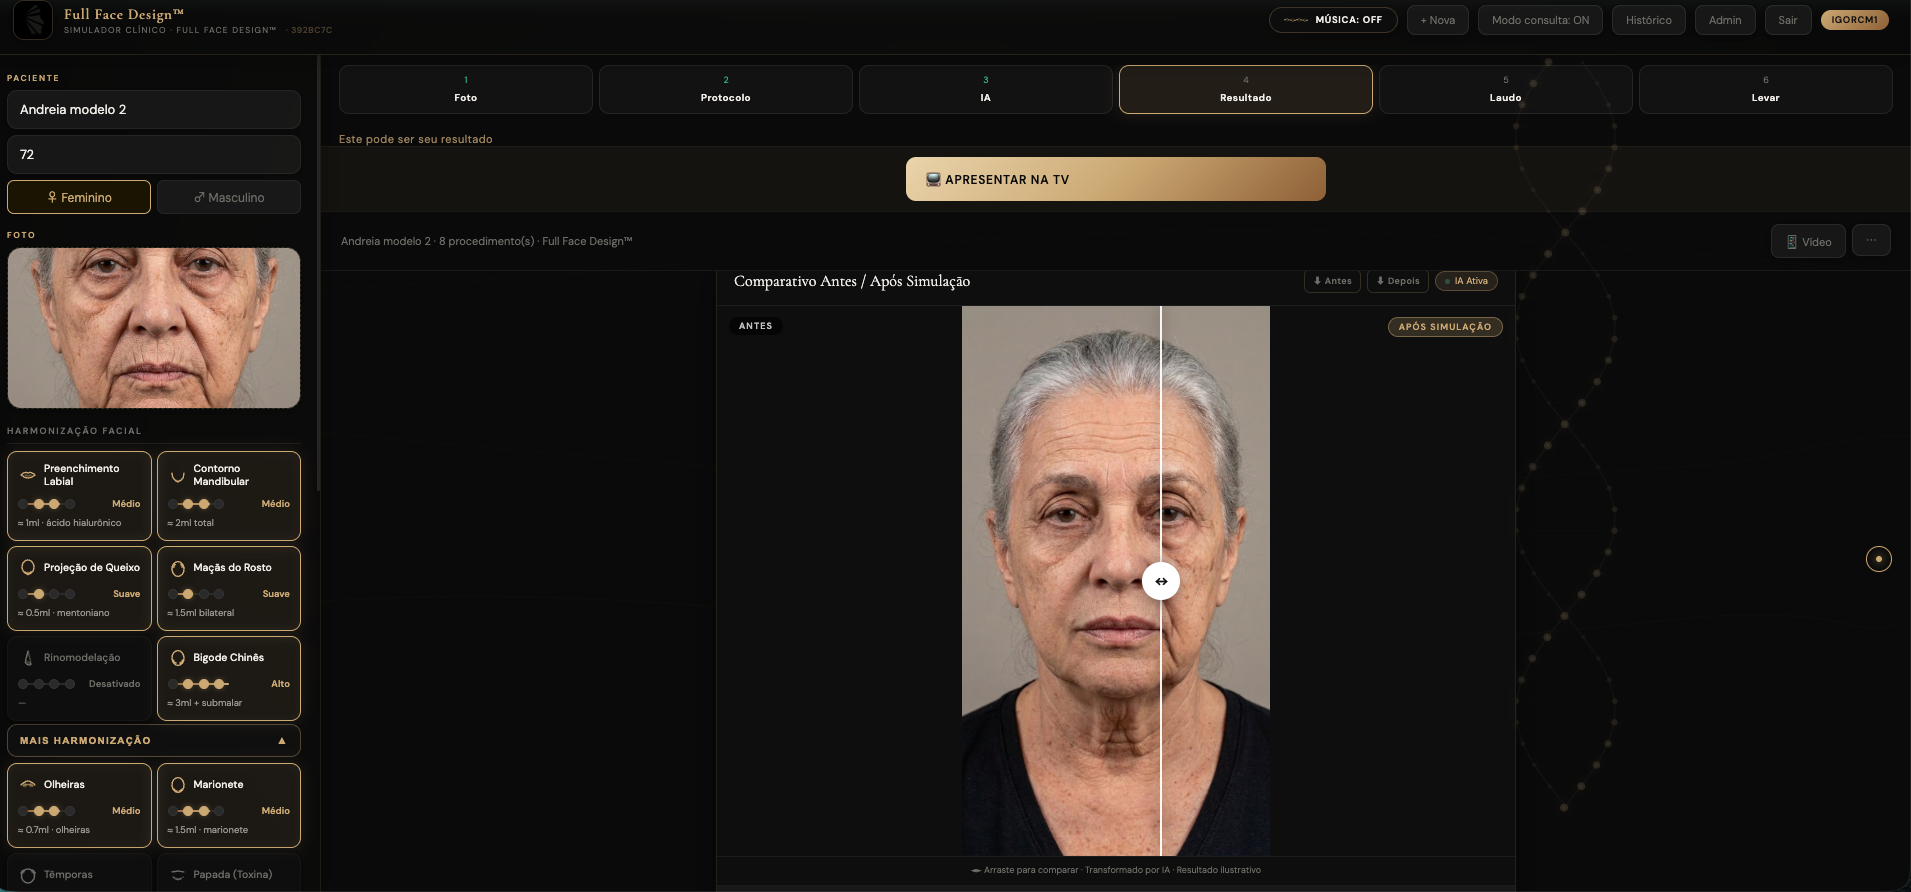
Task: Open step 4 Resultado tab
Action: [1245, 89]
